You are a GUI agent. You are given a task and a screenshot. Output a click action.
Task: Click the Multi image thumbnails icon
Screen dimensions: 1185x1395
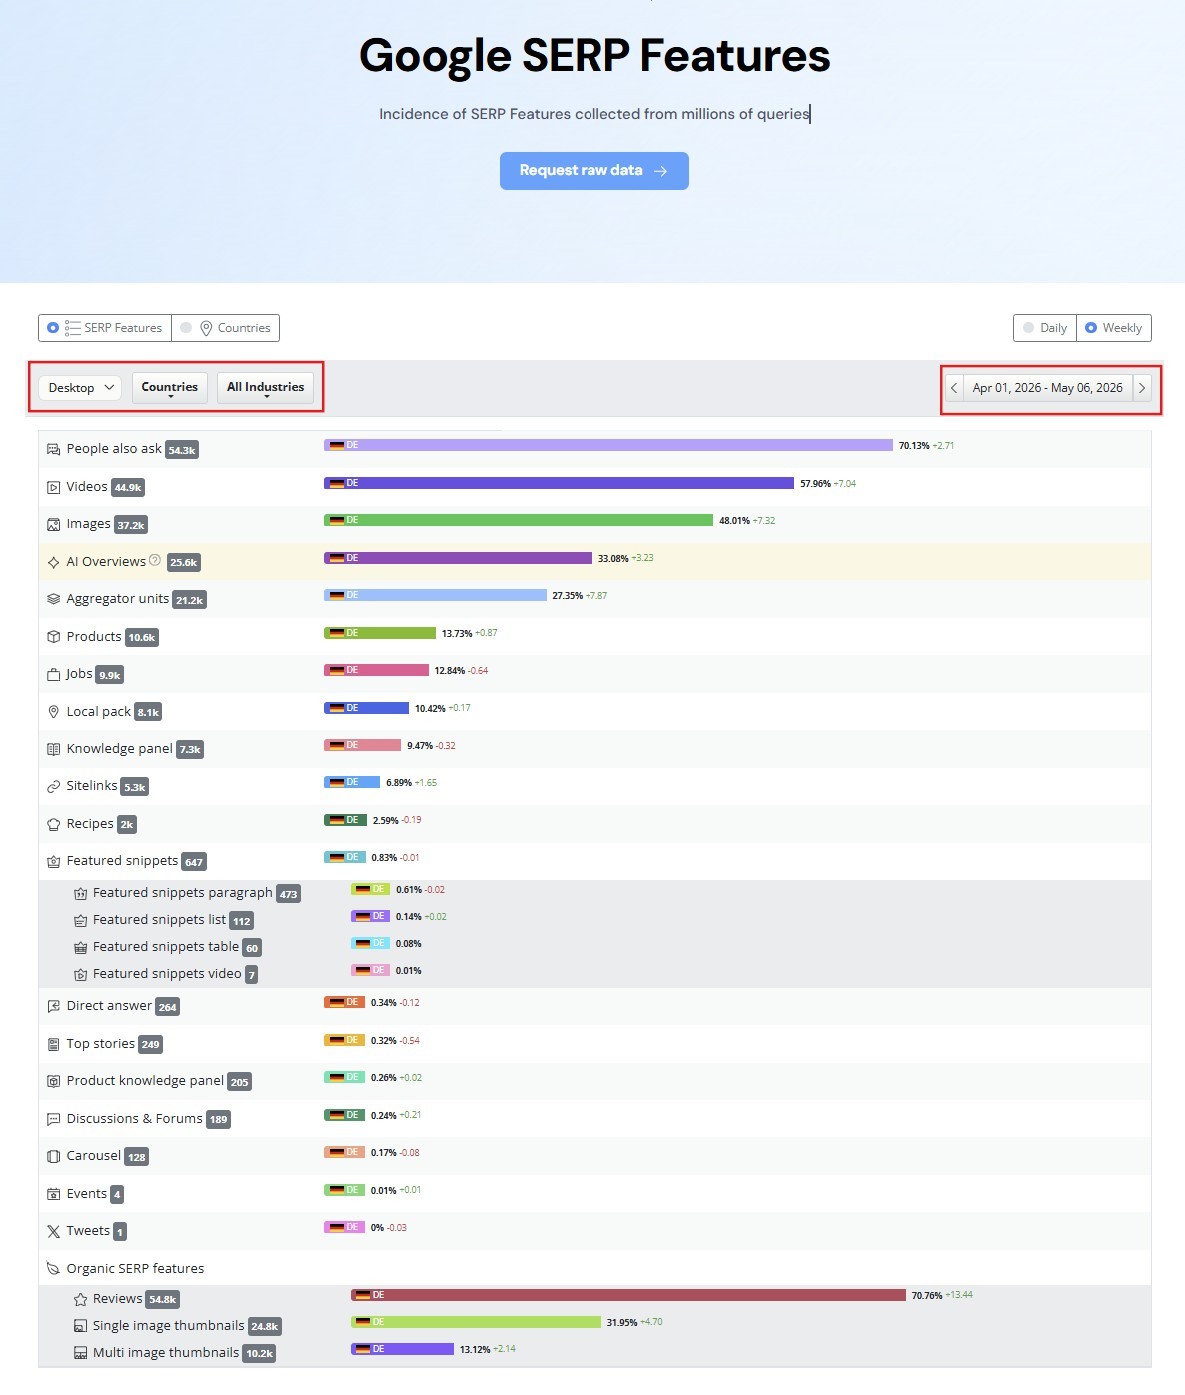coord(80,1354)
